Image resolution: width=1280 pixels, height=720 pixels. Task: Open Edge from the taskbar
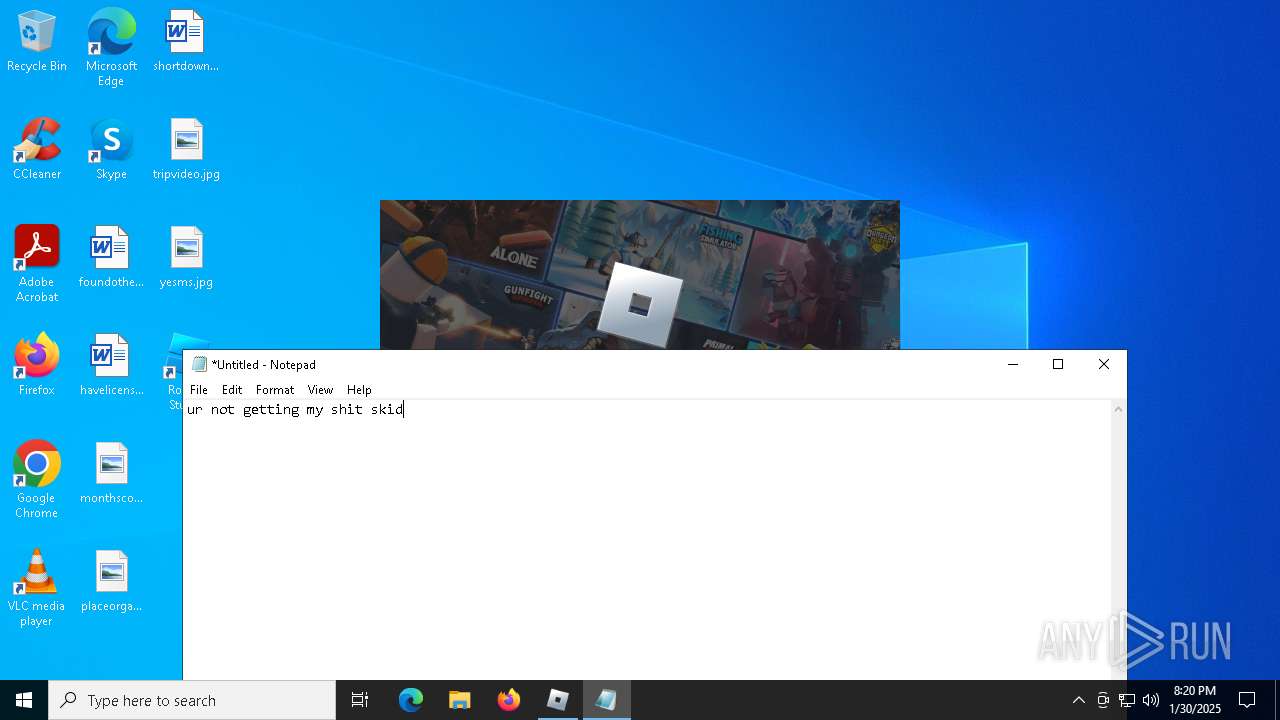coord(411,700)
